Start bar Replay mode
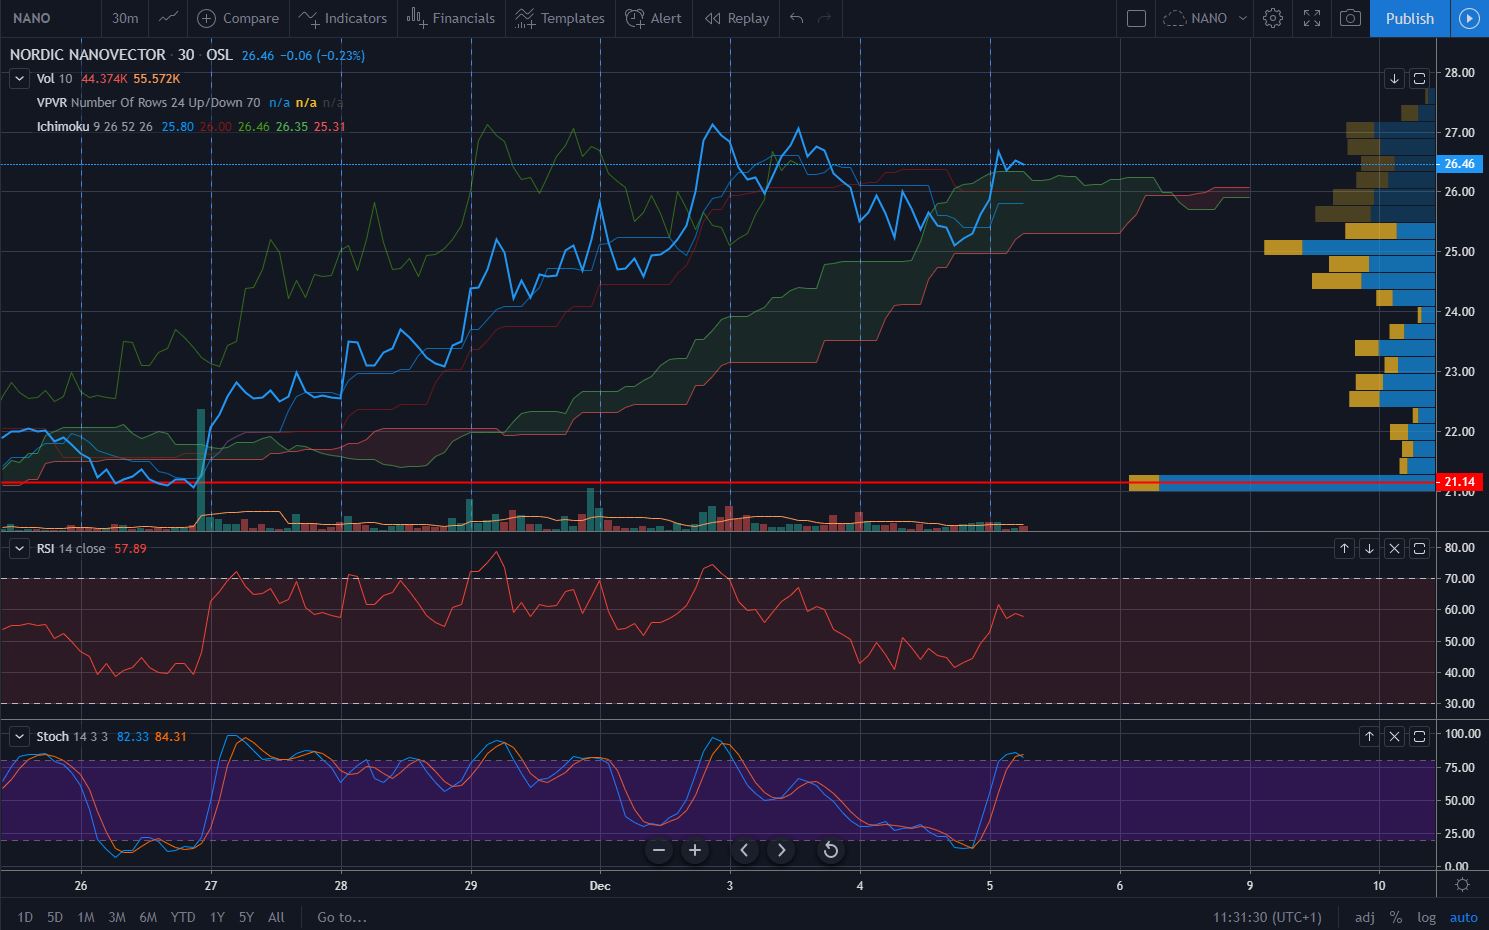This screenshot has height=930, width=1489. tap(737, 18)
